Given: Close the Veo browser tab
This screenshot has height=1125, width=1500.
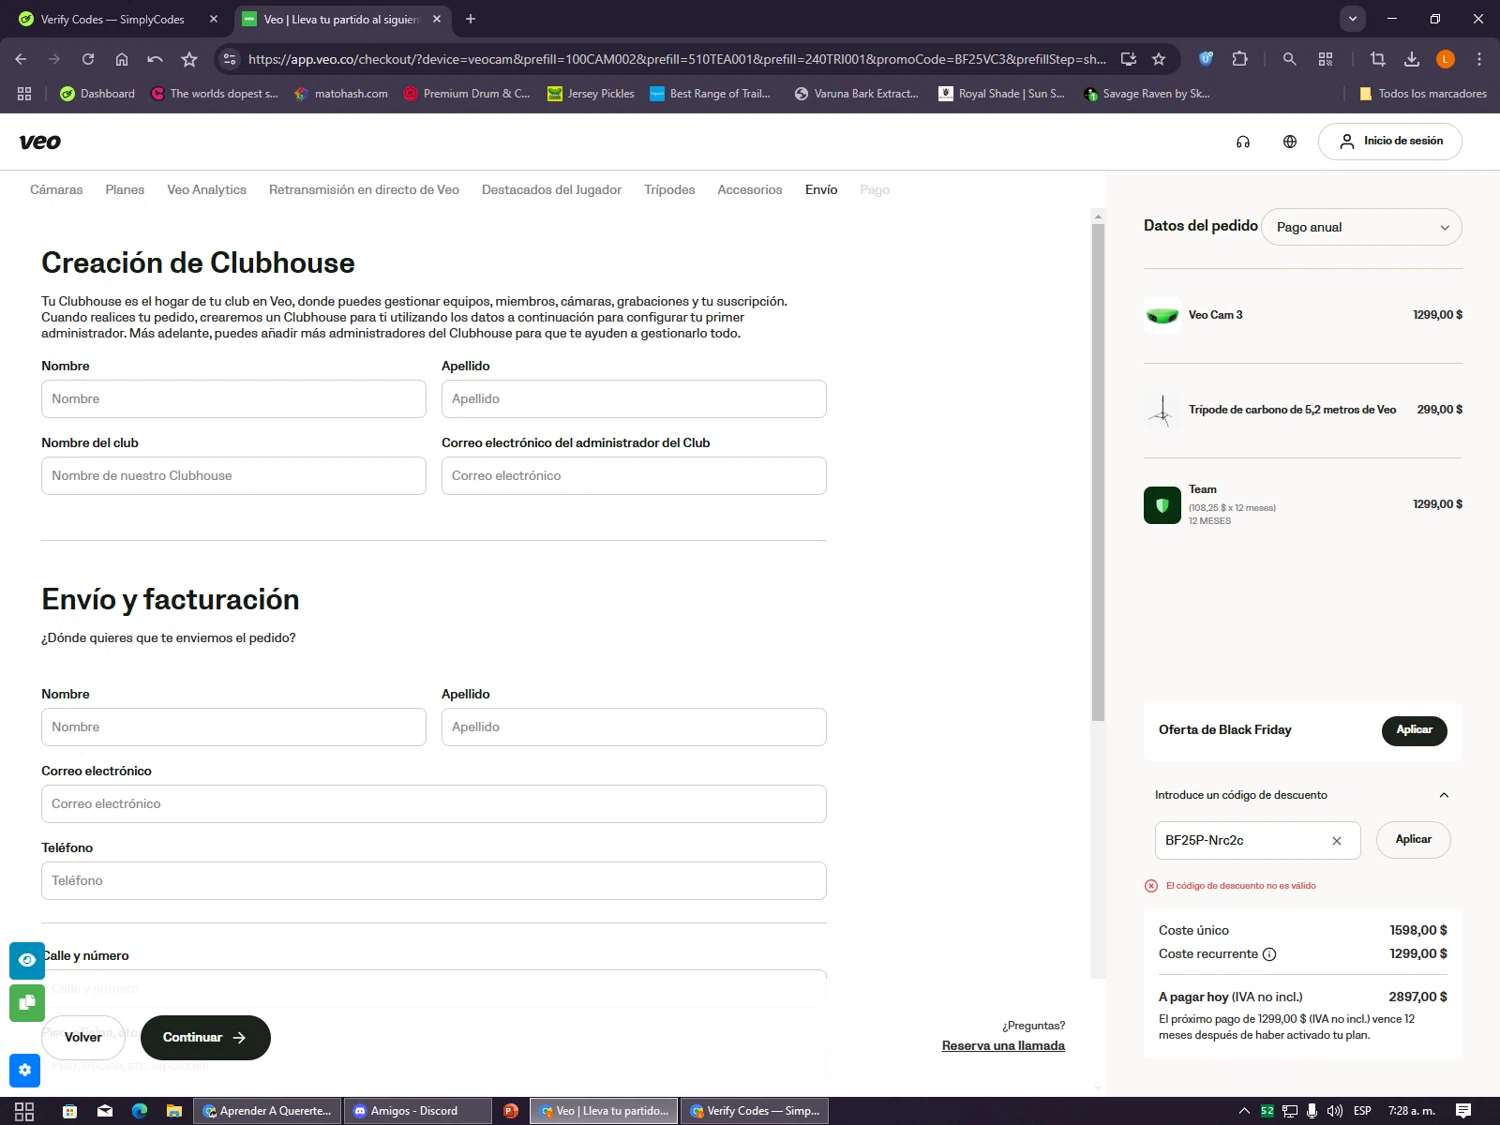Looking at the screenshot, I should point(437,19).
